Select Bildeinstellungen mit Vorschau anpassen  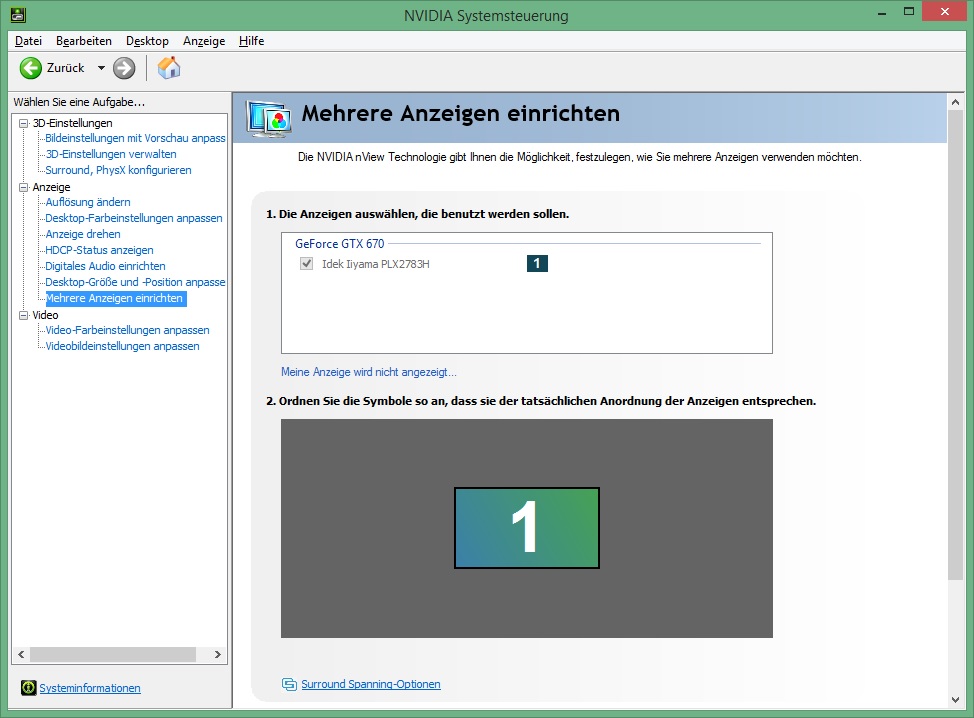(135, 138)
